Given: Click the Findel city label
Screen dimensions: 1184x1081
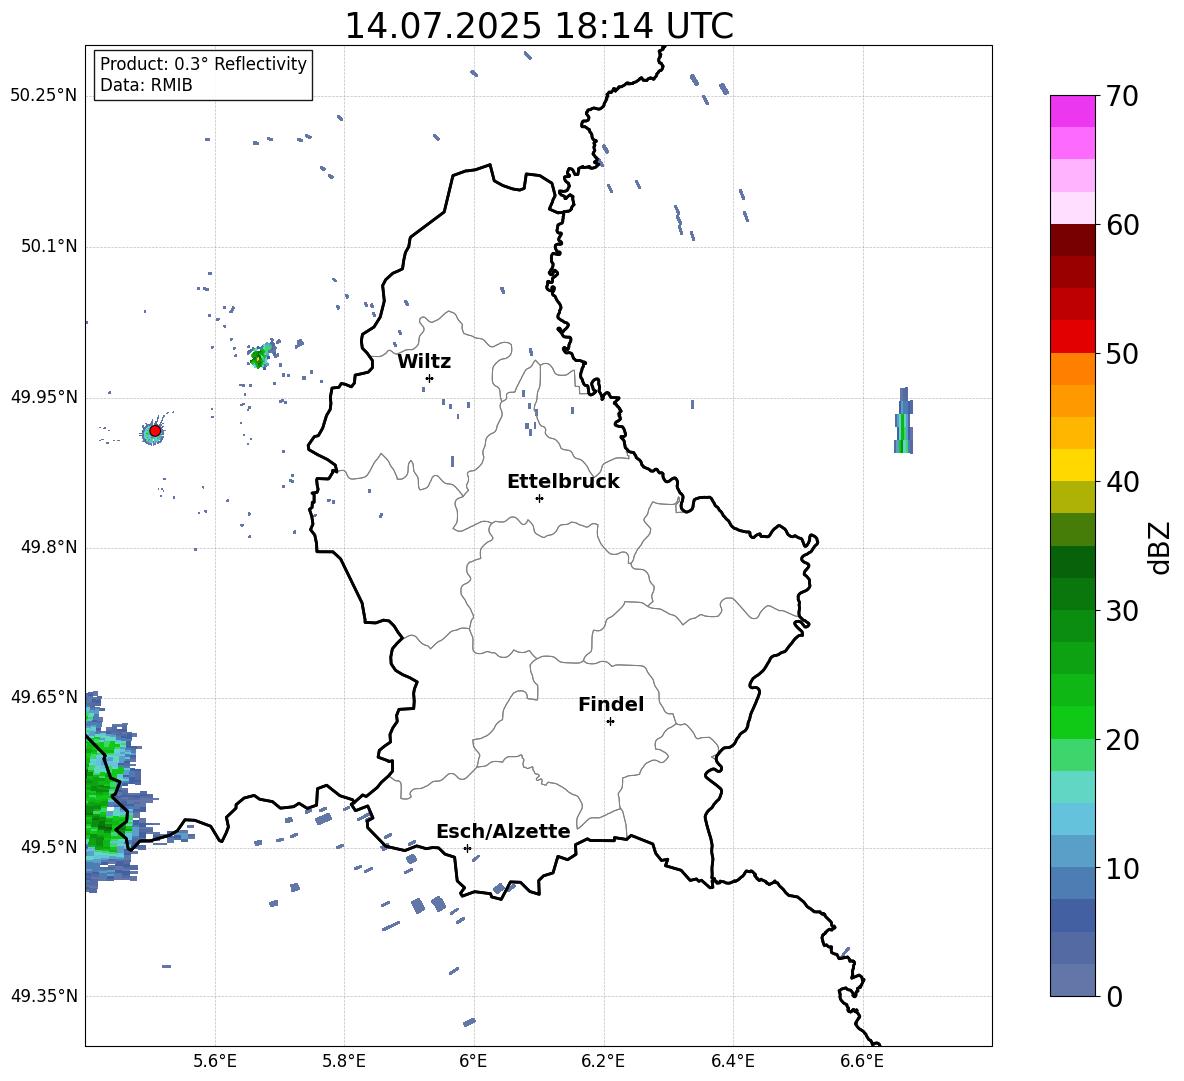Looking at the screenshot, I should coord(611,704).
